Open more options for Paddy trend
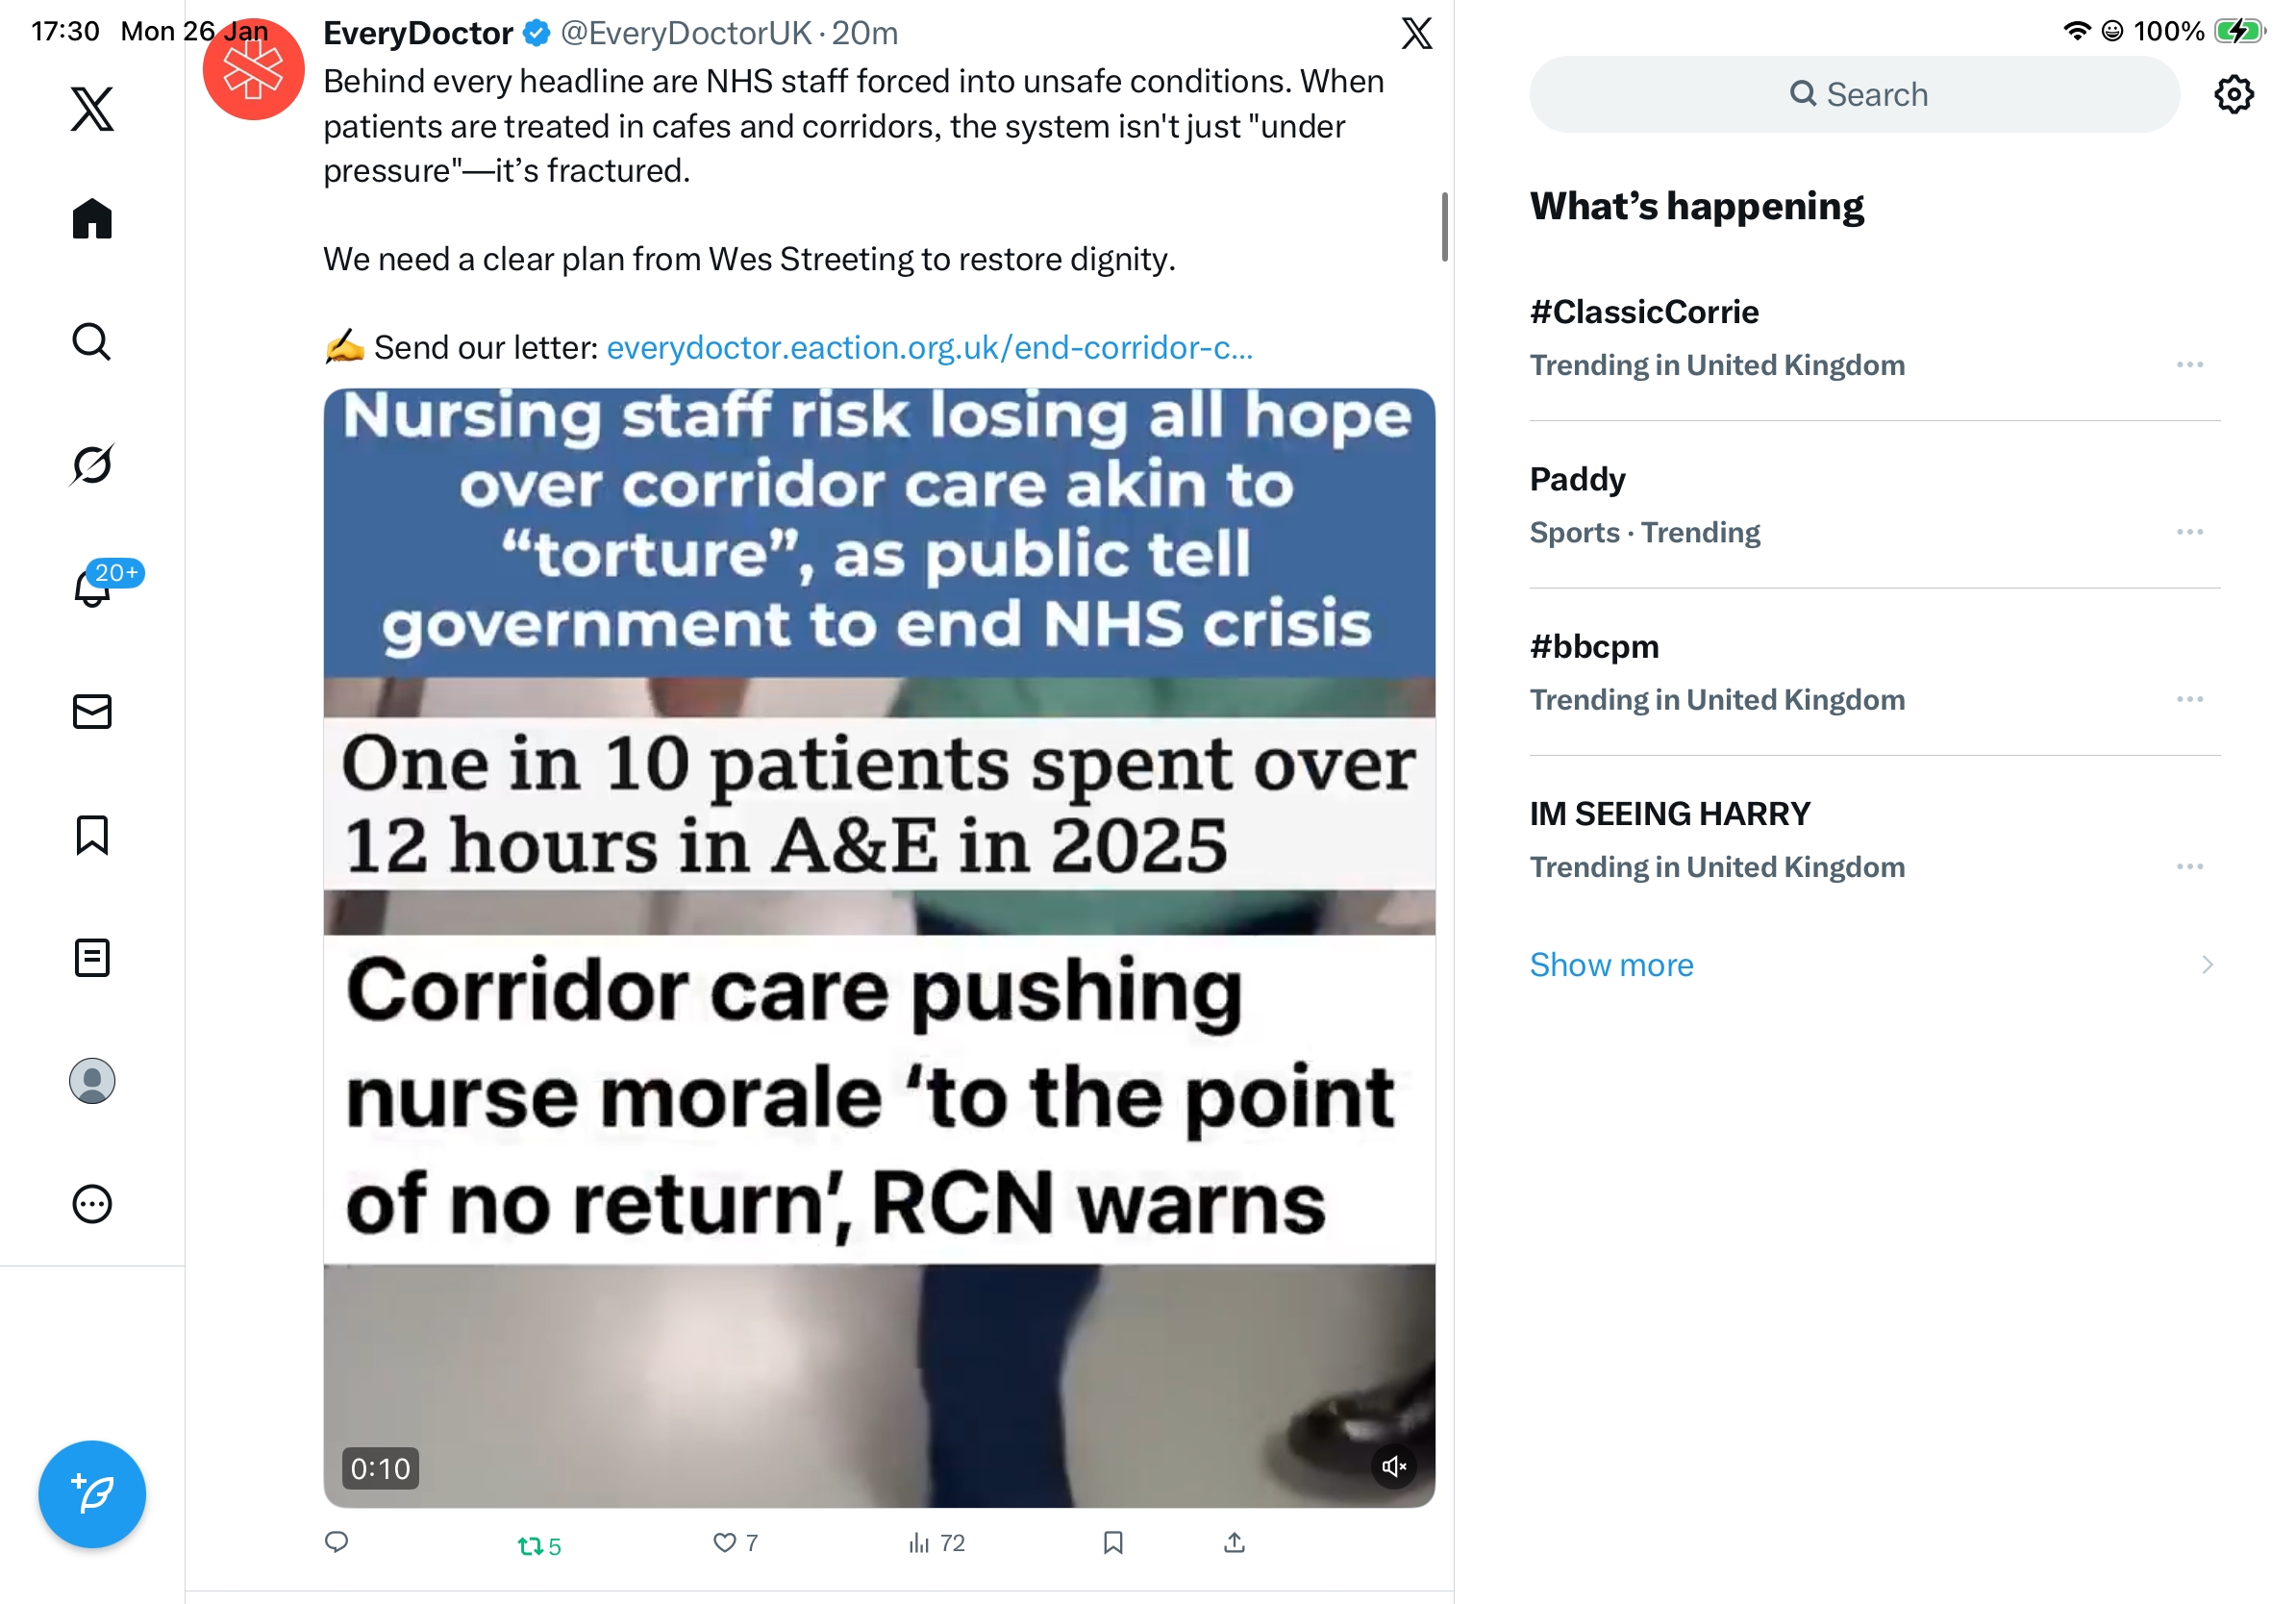 (x=2189, y=531)
